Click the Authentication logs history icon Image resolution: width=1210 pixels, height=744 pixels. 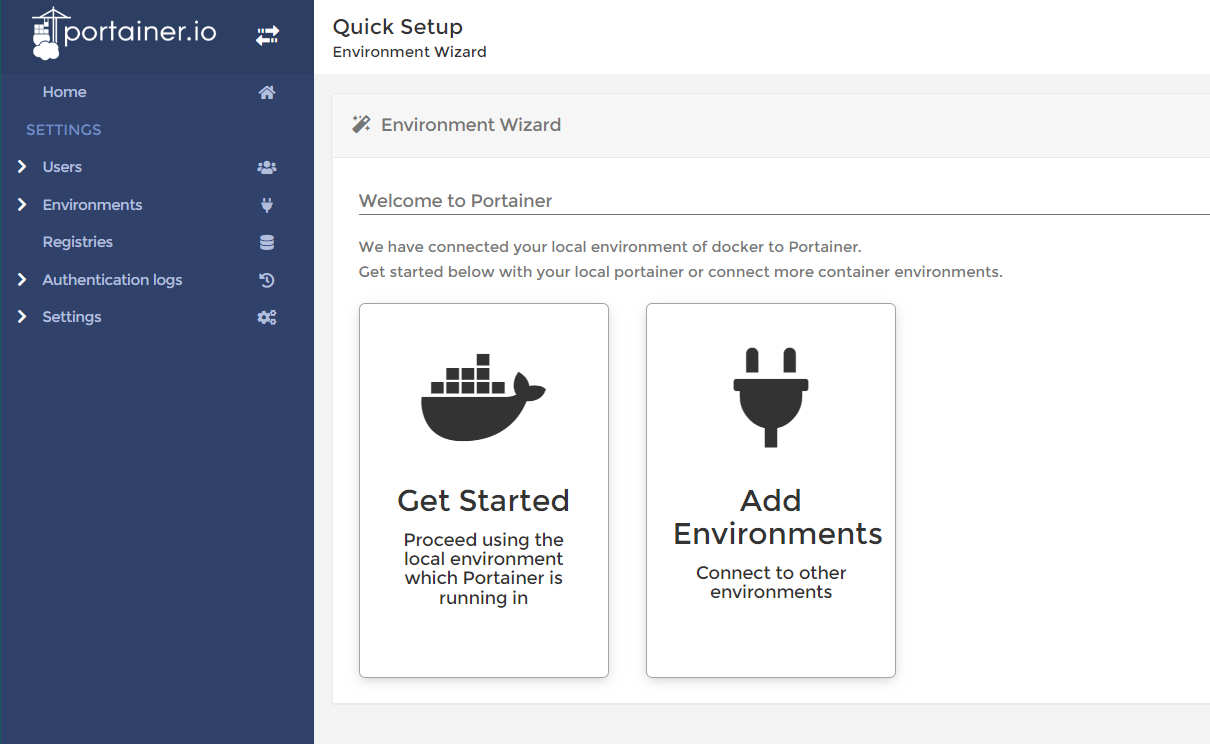[x=267, y=280]
